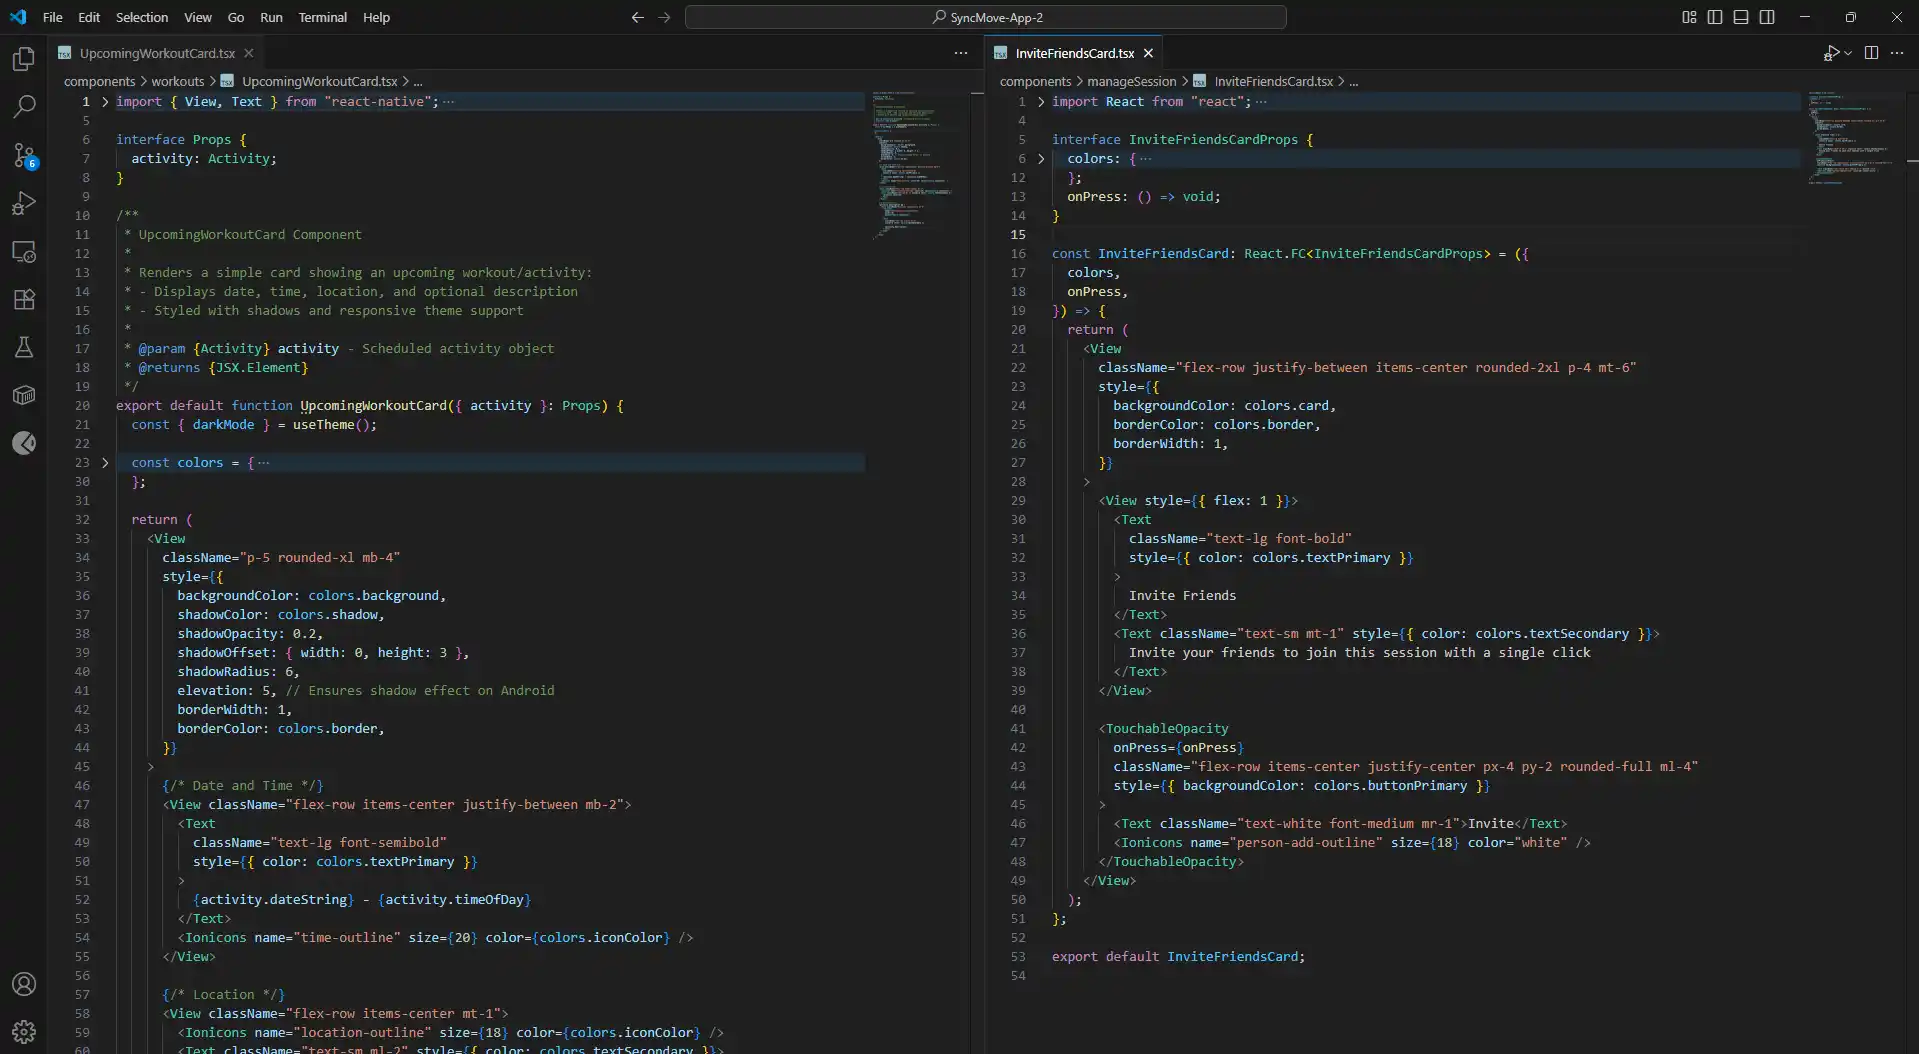This screenshot has height=1054, width=1919.
Task: Open the Search view in activity bar
Action: [24, 106]
